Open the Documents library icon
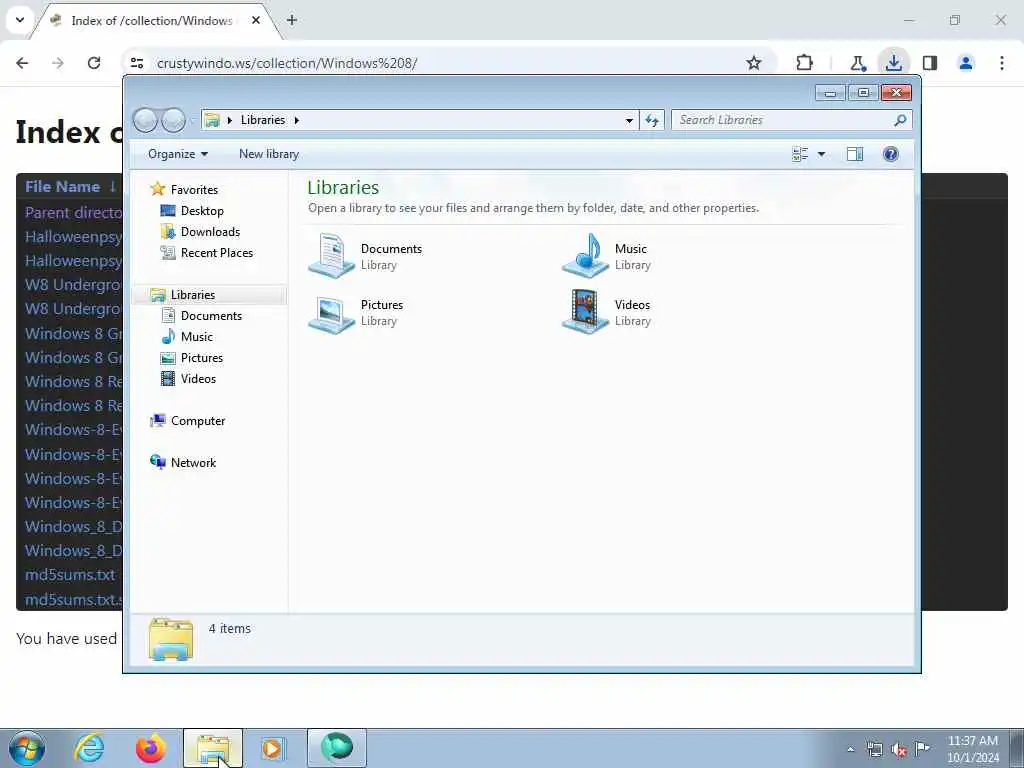 332,255
